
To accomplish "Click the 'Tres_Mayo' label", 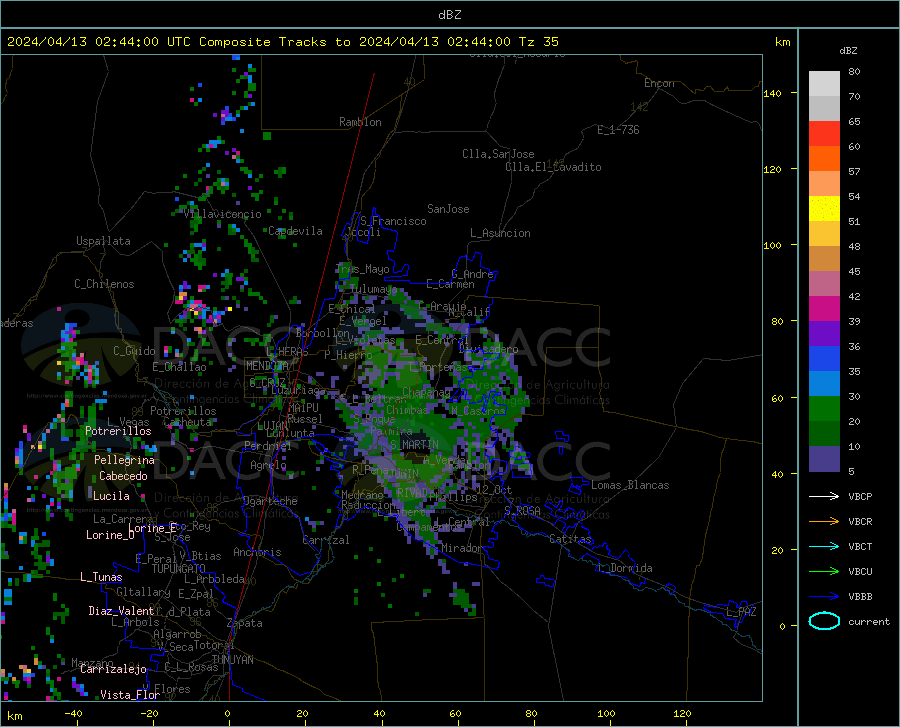I will (362, 269).
